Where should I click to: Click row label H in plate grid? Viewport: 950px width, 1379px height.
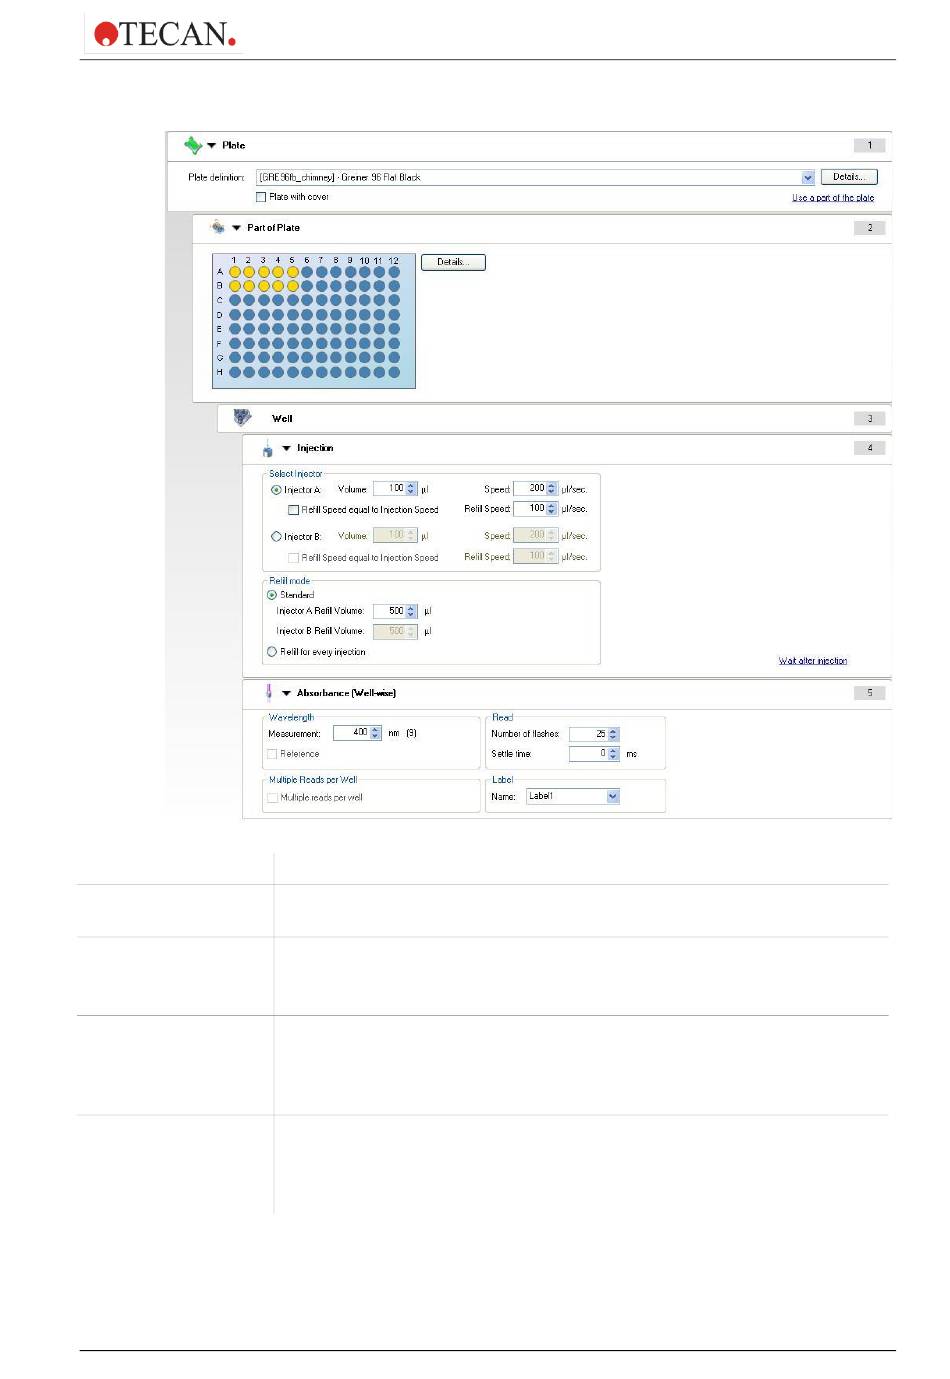(220, 372)
